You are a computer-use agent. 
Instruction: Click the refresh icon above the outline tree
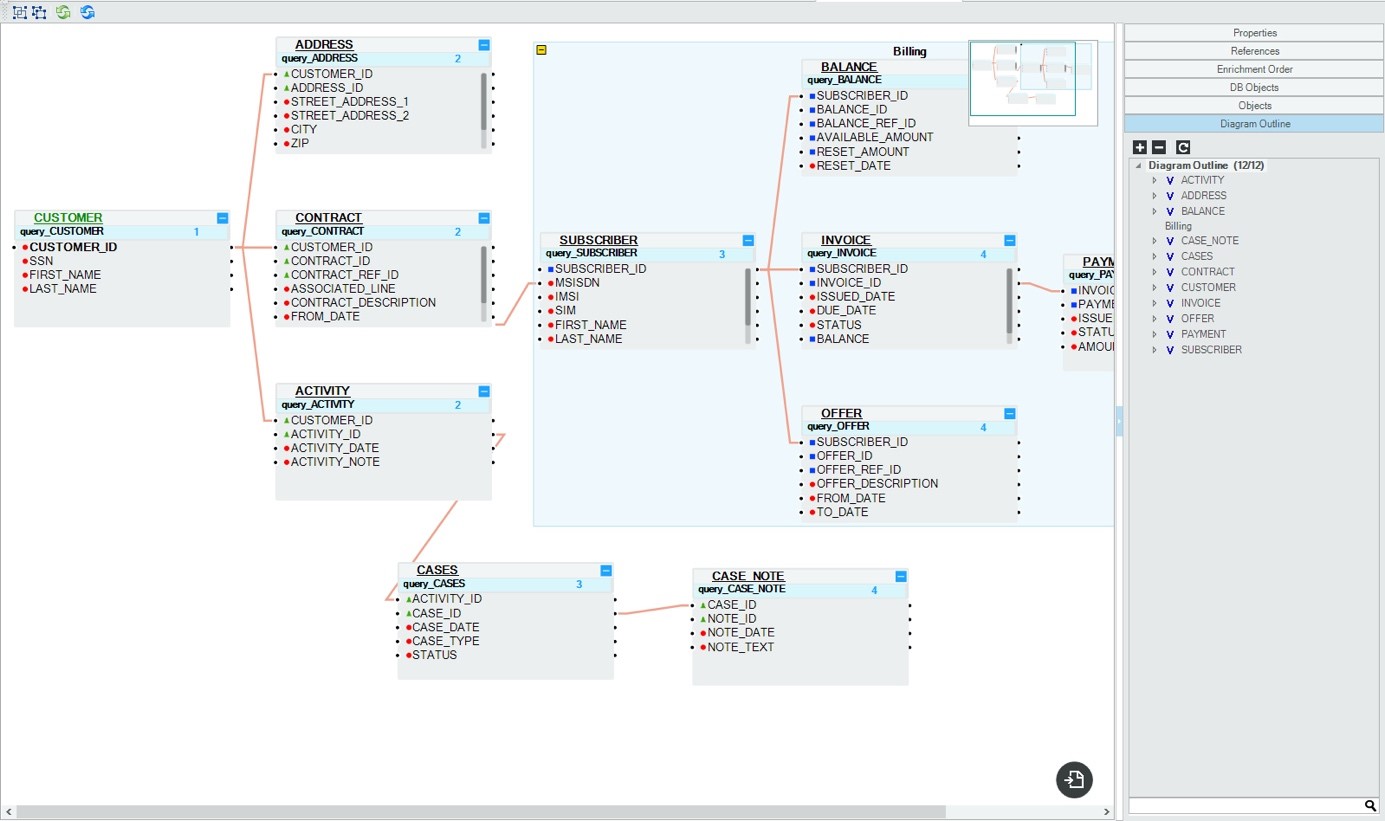(x=1183, y=147)
